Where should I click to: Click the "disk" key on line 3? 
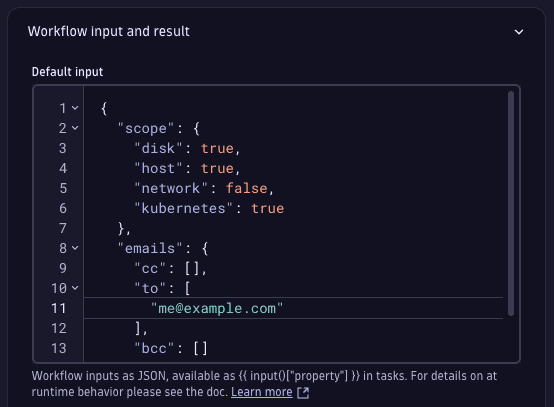tap(158, 148)
